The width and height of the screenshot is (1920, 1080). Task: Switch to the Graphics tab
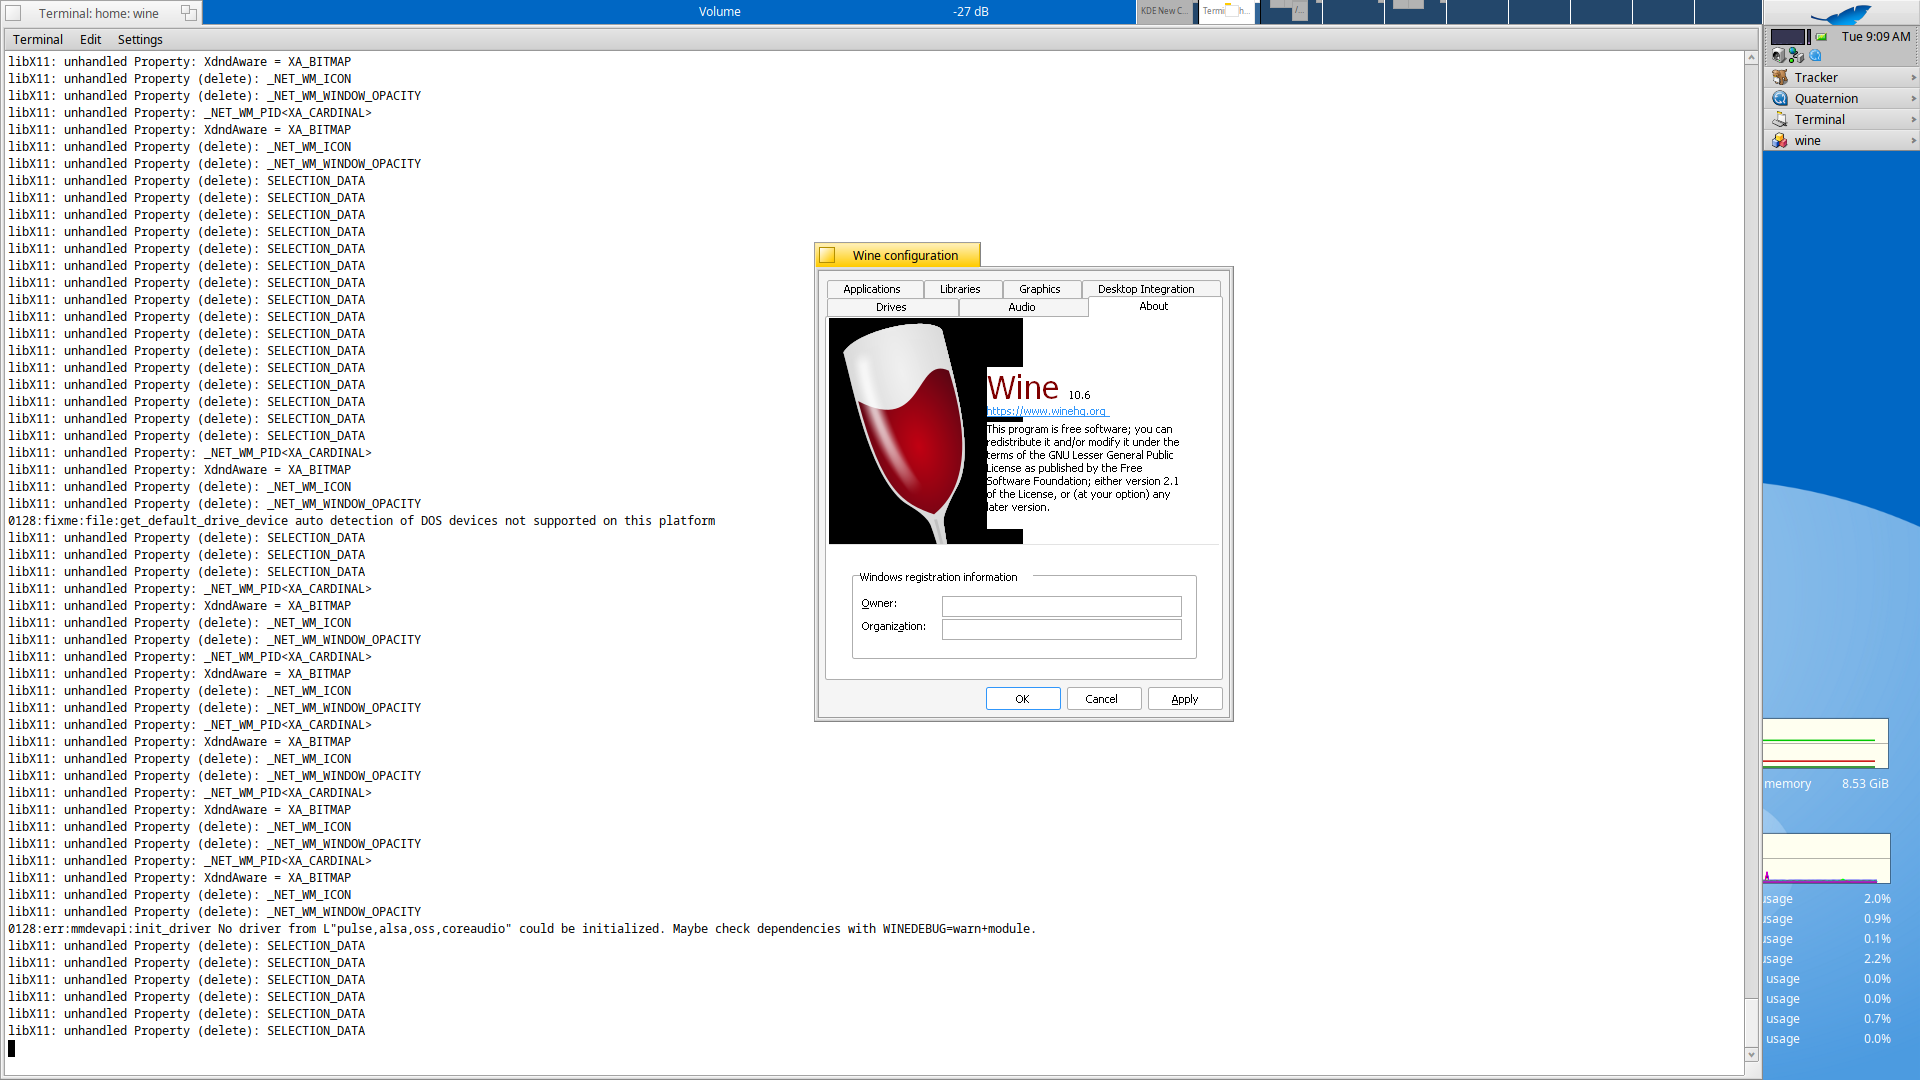pos(1040,290)
